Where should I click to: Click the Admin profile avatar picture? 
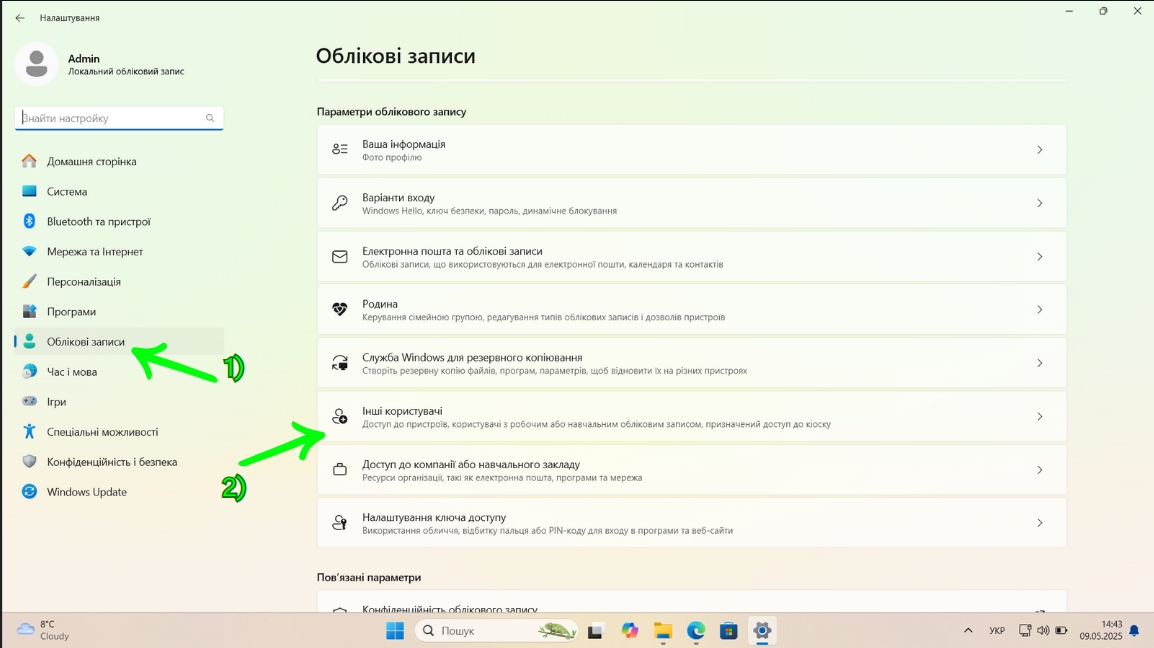coord(37,64)
